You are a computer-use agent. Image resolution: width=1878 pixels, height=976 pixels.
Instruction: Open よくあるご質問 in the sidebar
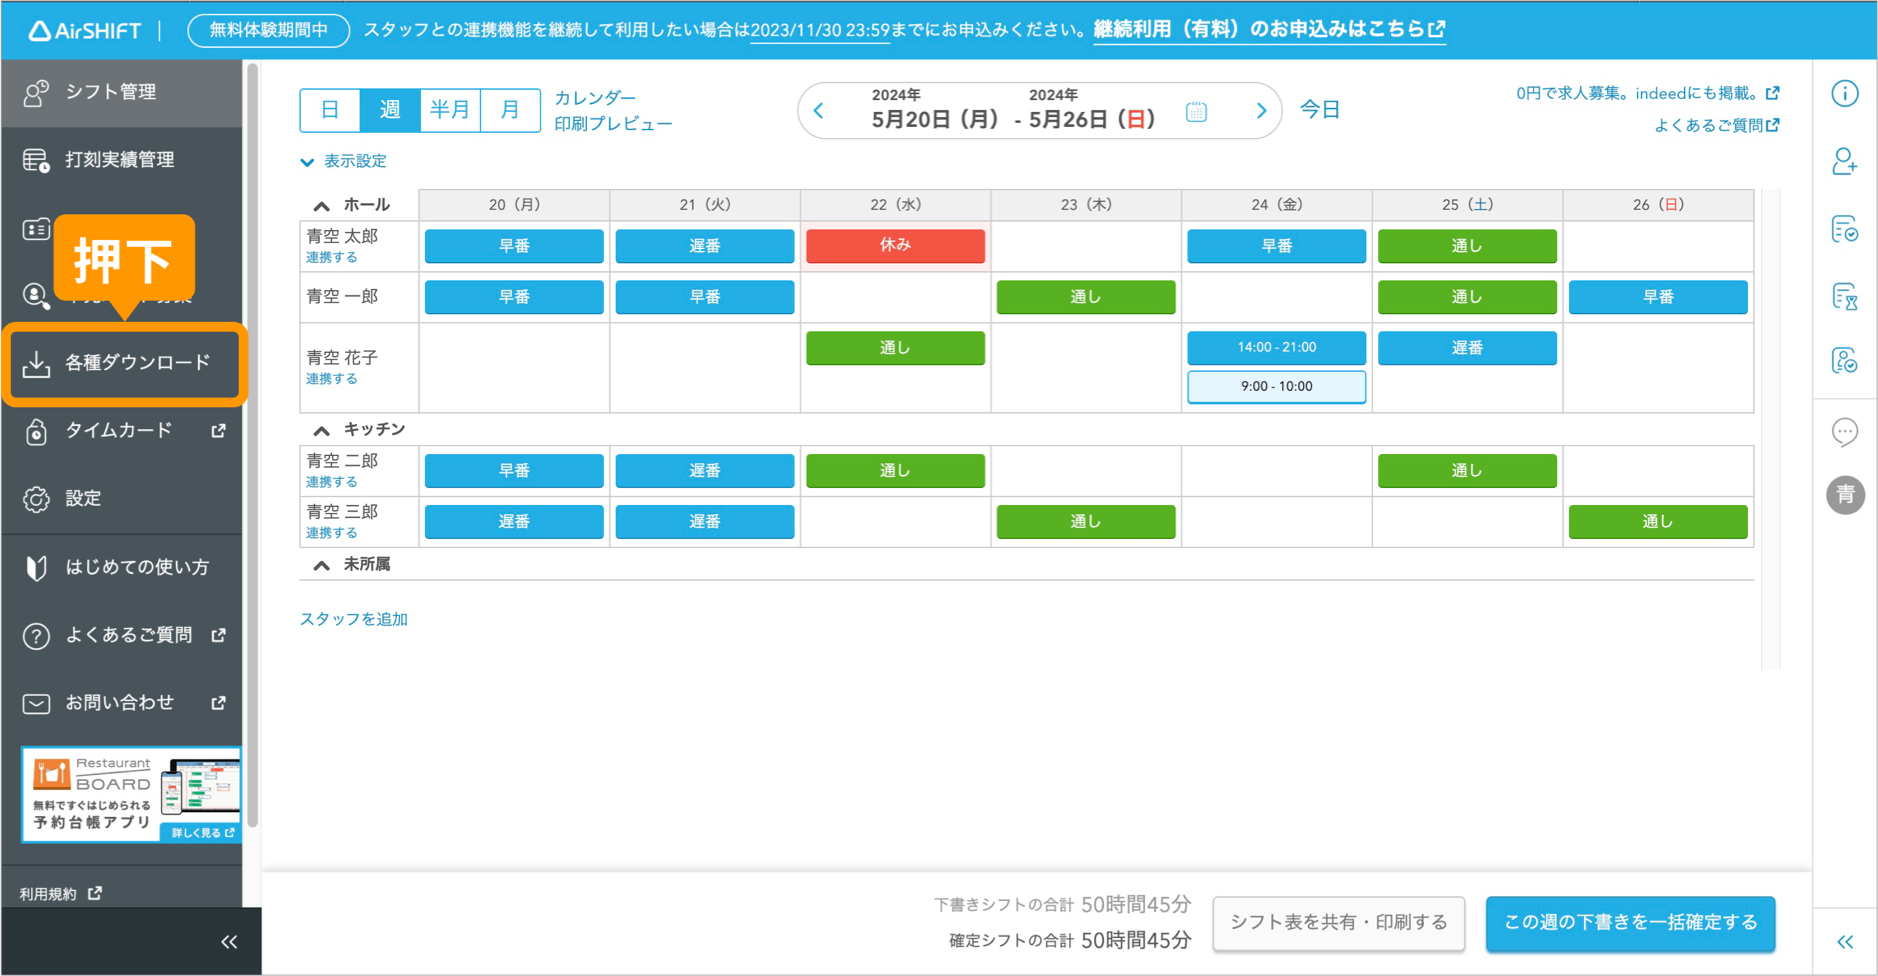click(122, 635)
